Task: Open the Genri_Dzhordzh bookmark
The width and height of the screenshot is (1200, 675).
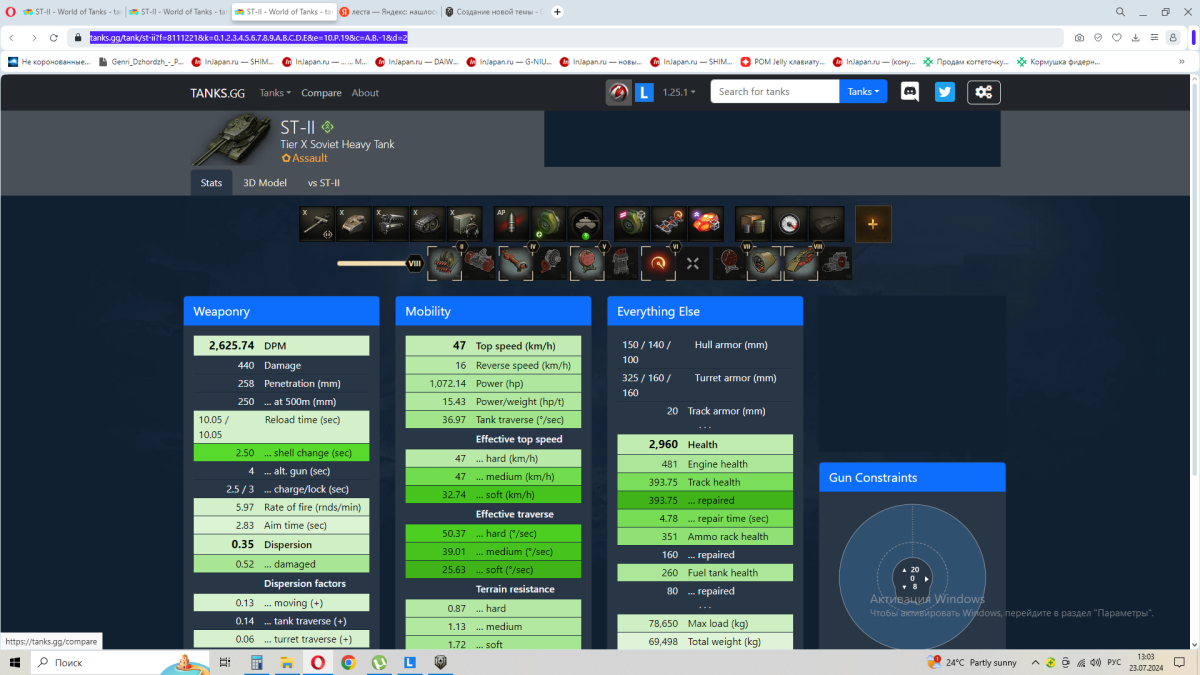Action: (x=141, y=61)
